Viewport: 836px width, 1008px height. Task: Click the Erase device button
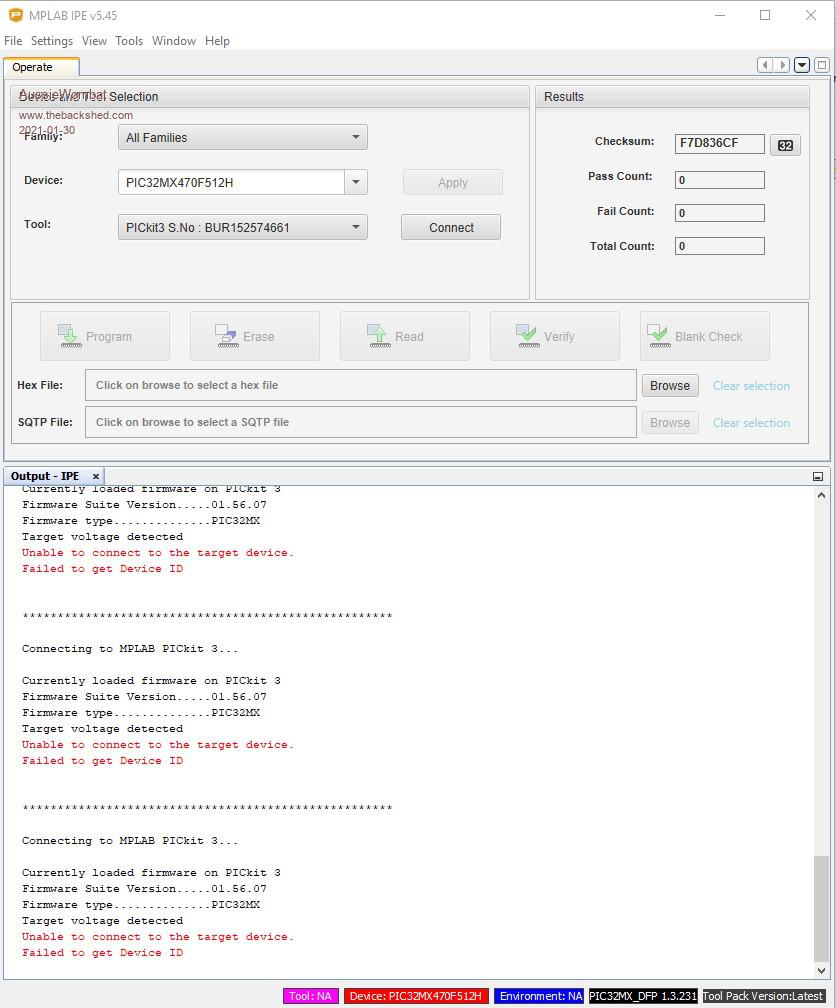pos(255,336)
